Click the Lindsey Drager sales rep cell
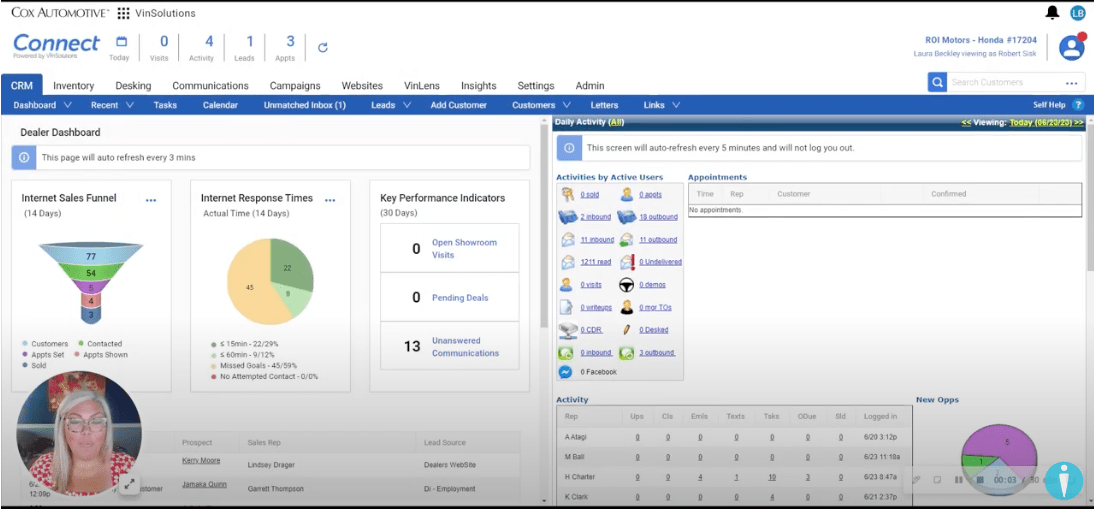This screenshot has width=1094, height=509. tap(272, 465)
